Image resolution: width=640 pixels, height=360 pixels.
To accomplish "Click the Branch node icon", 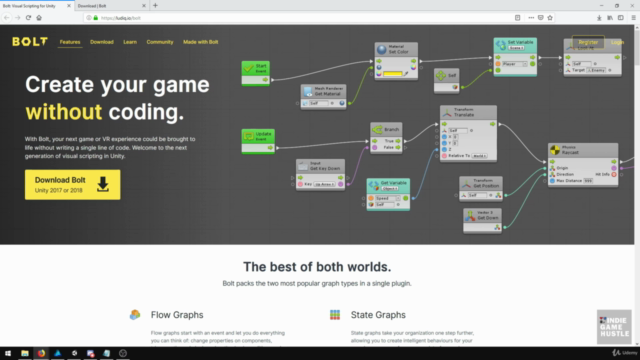I will [x=377, y=130].
